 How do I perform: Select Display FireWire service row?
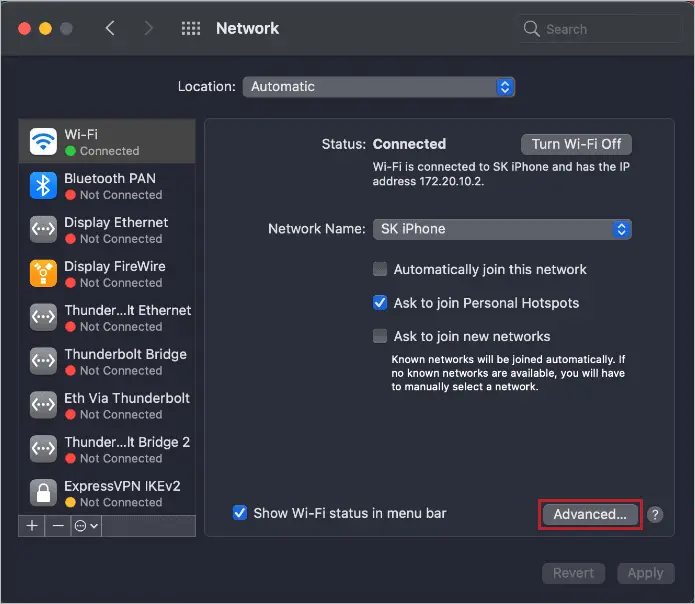point(107,273)
